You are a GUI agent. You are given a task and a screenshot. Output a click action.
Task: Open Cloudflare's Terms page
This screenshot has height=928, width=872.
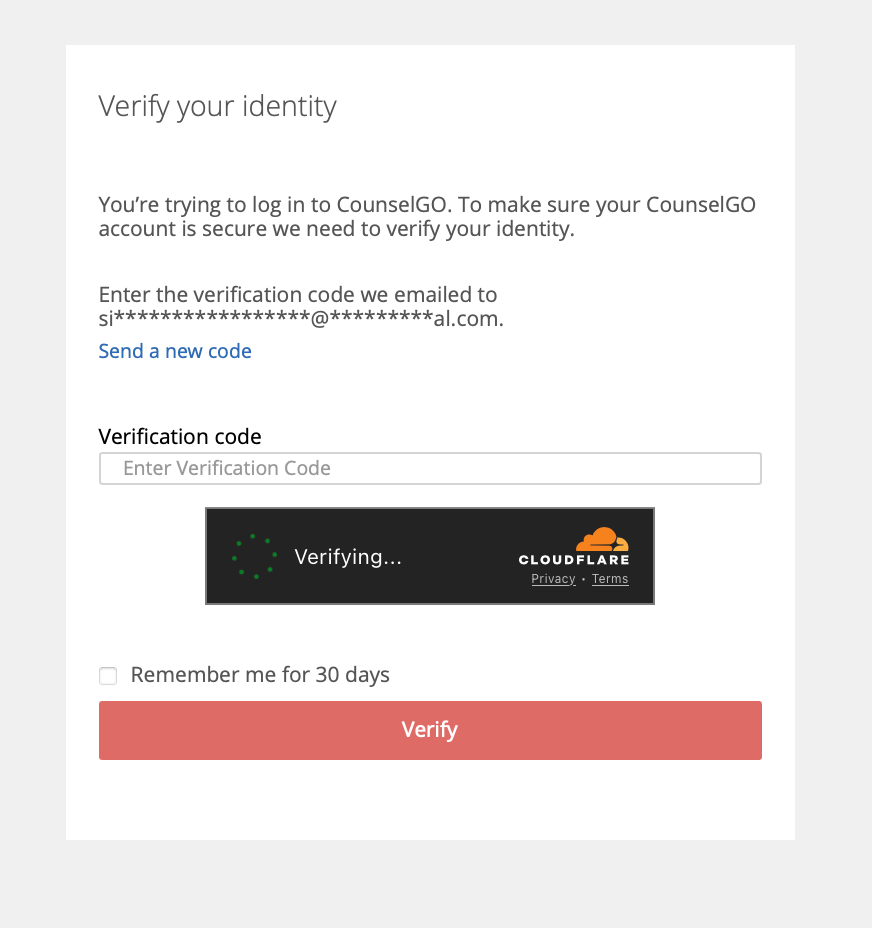click(610, 578)
